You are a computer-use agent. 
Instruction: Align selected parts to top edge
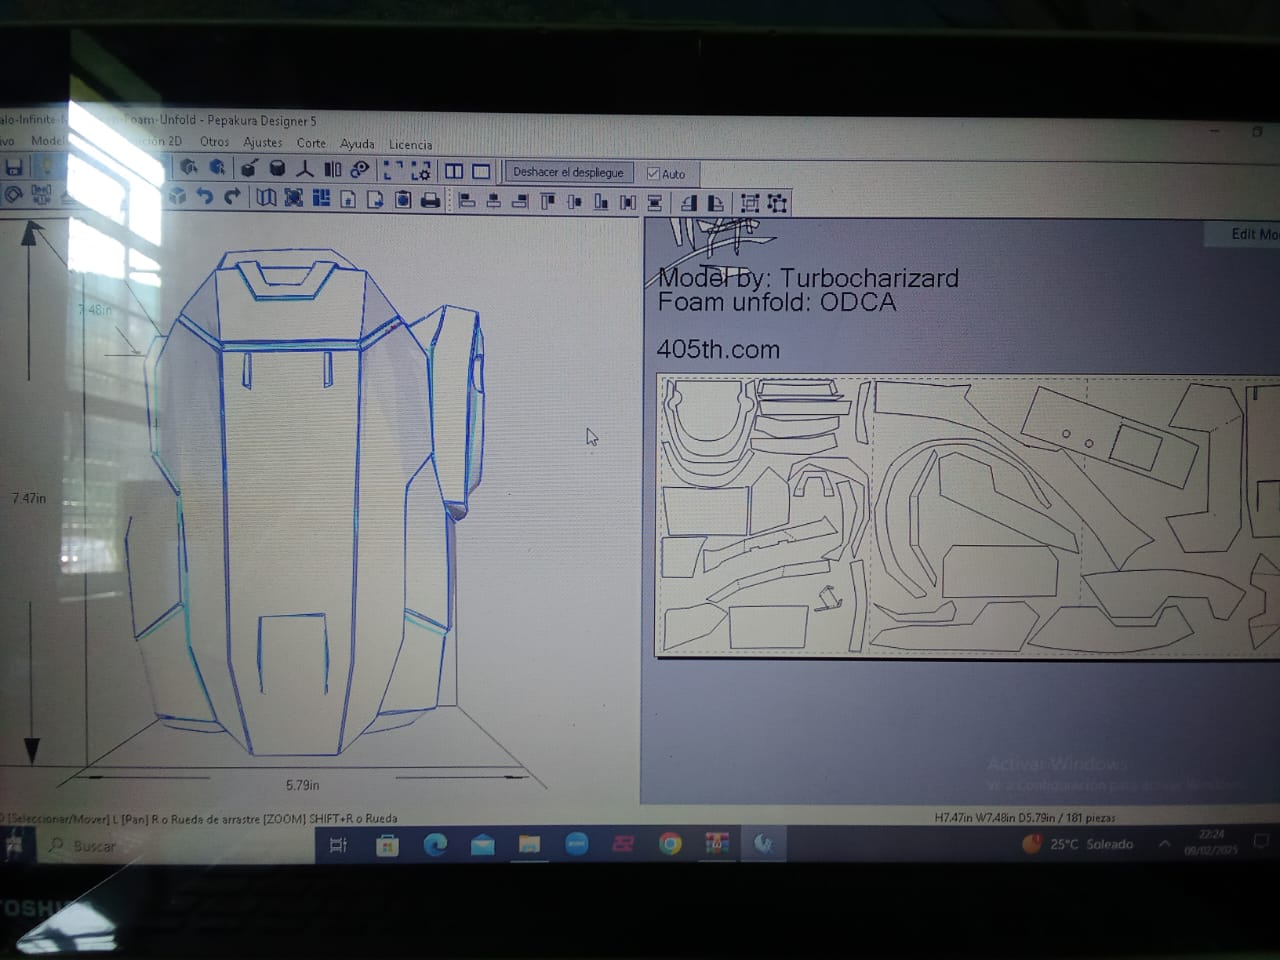(x=548, y=201)
